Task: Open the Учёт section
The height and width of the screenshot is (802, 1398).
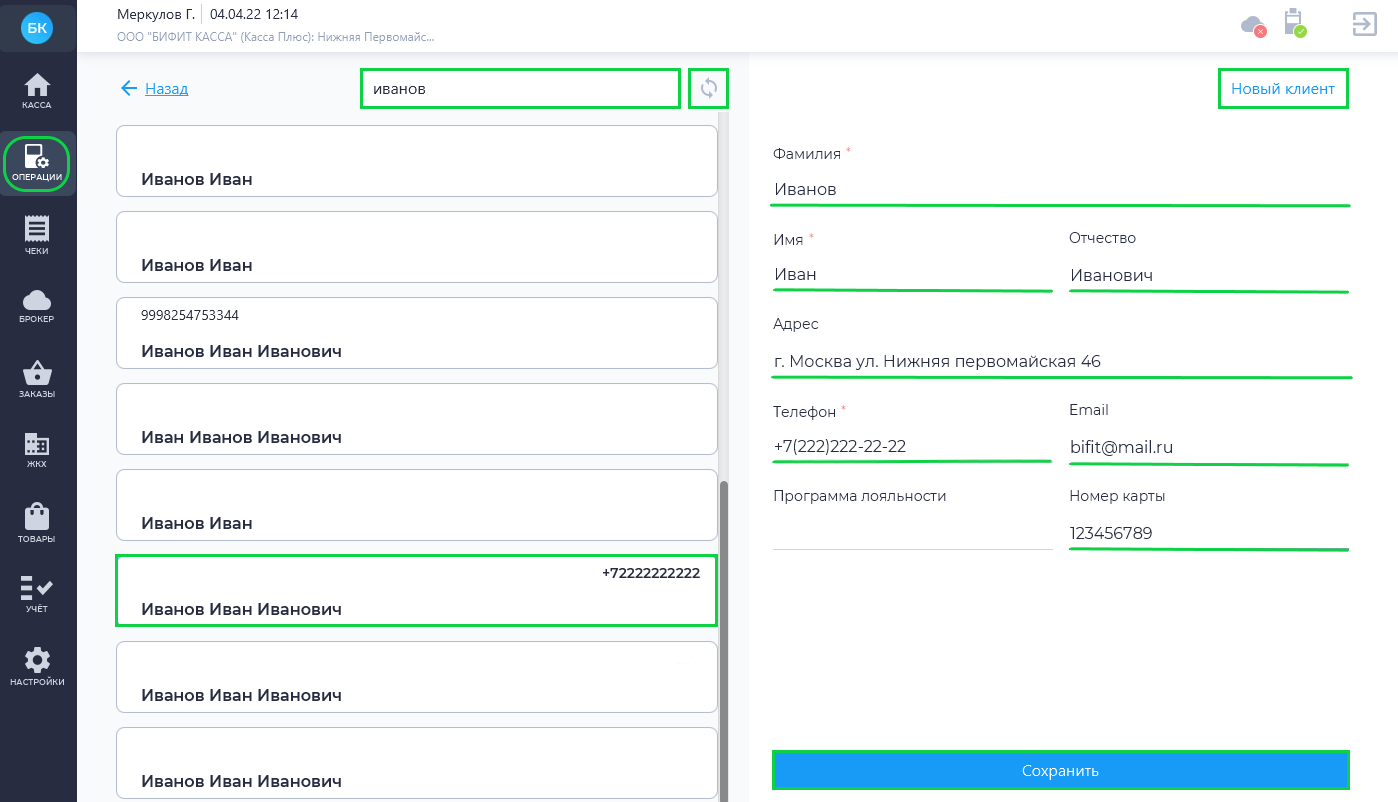Action: (x=37, y=595)
